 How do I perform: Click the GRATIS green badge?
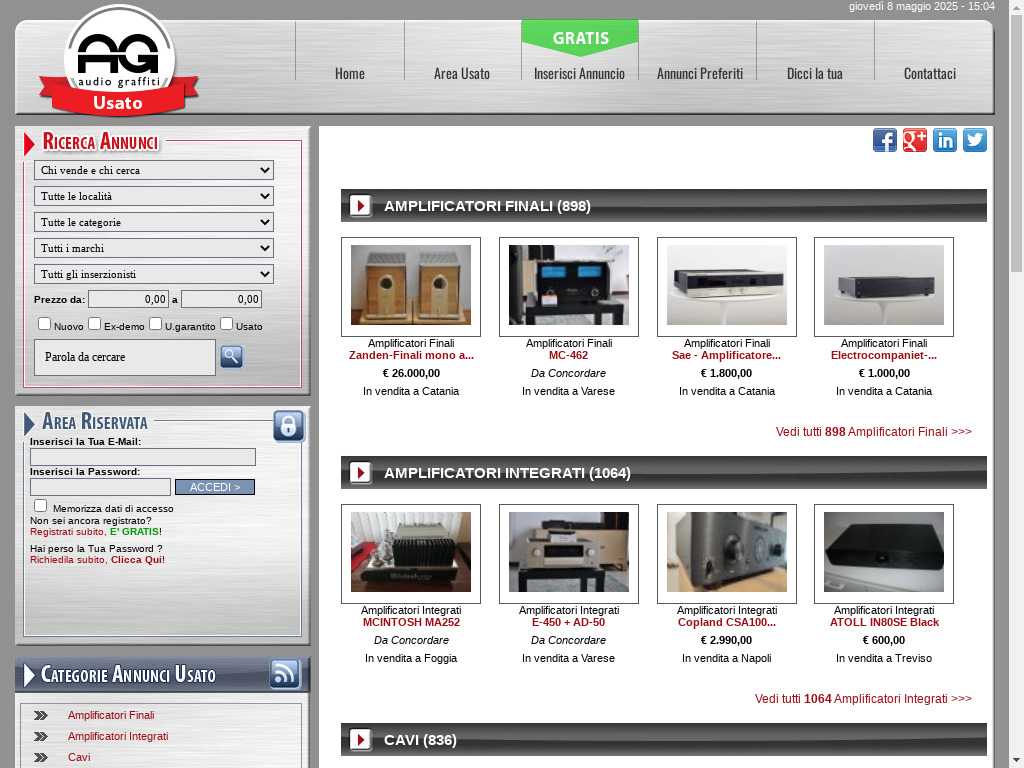[580, 38]
